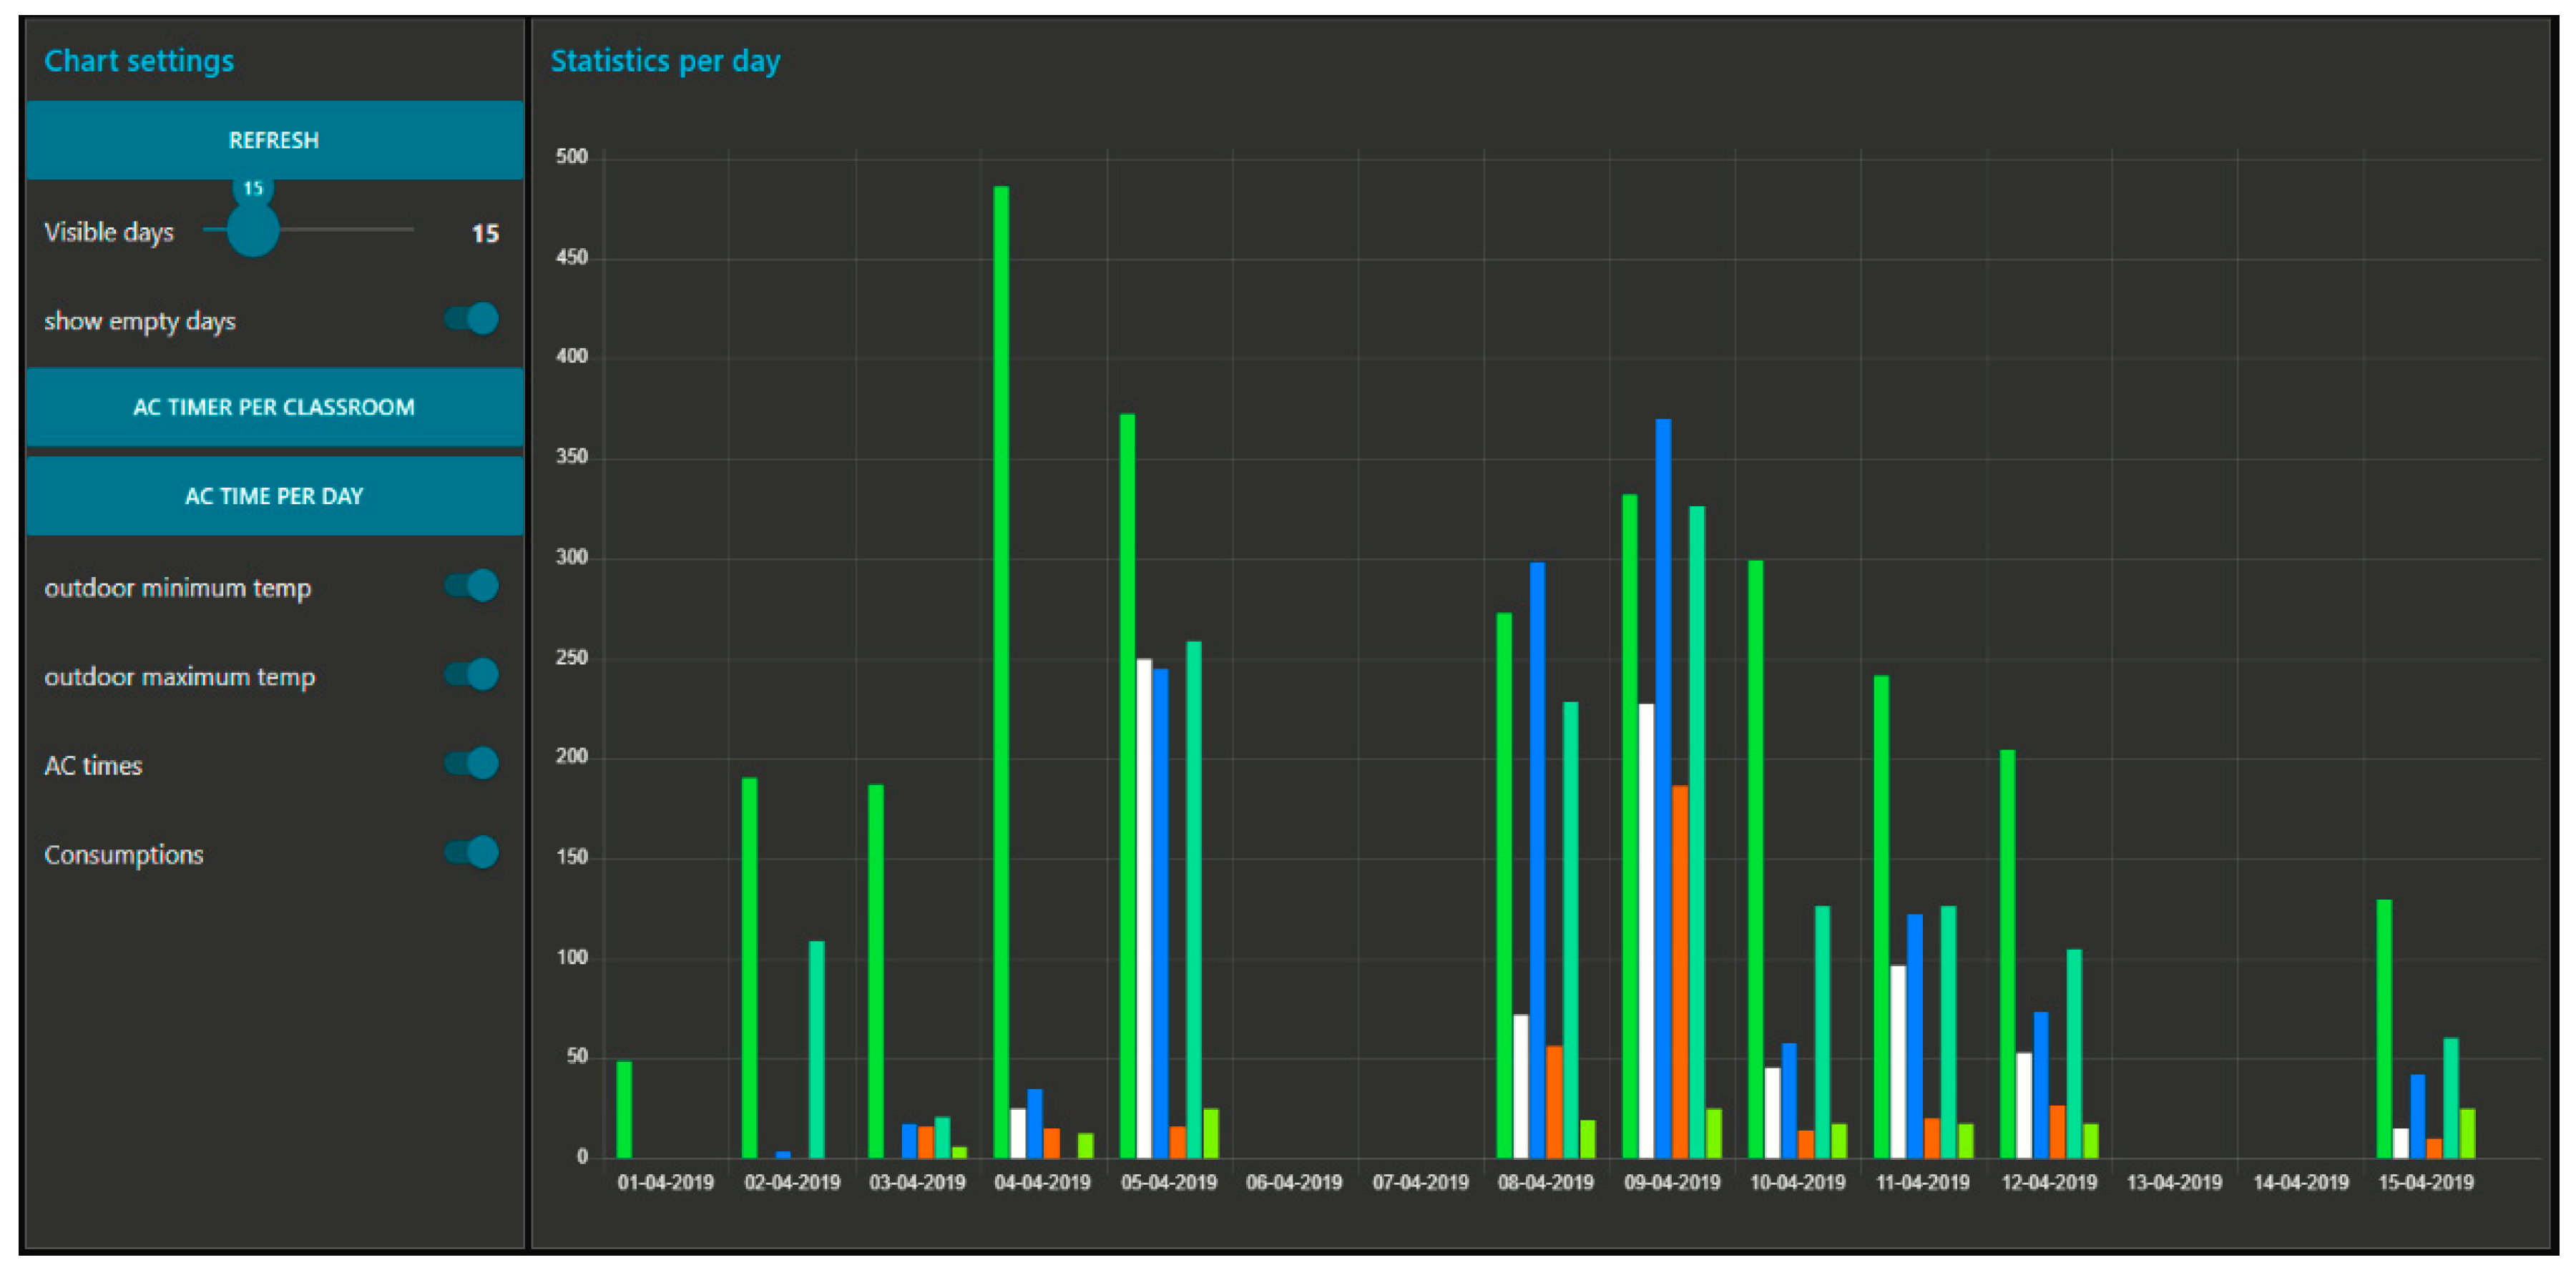2576x1275 pixels.
Task: Click the tall blue bar on 09-04-2019
Action: point(1663,790)
